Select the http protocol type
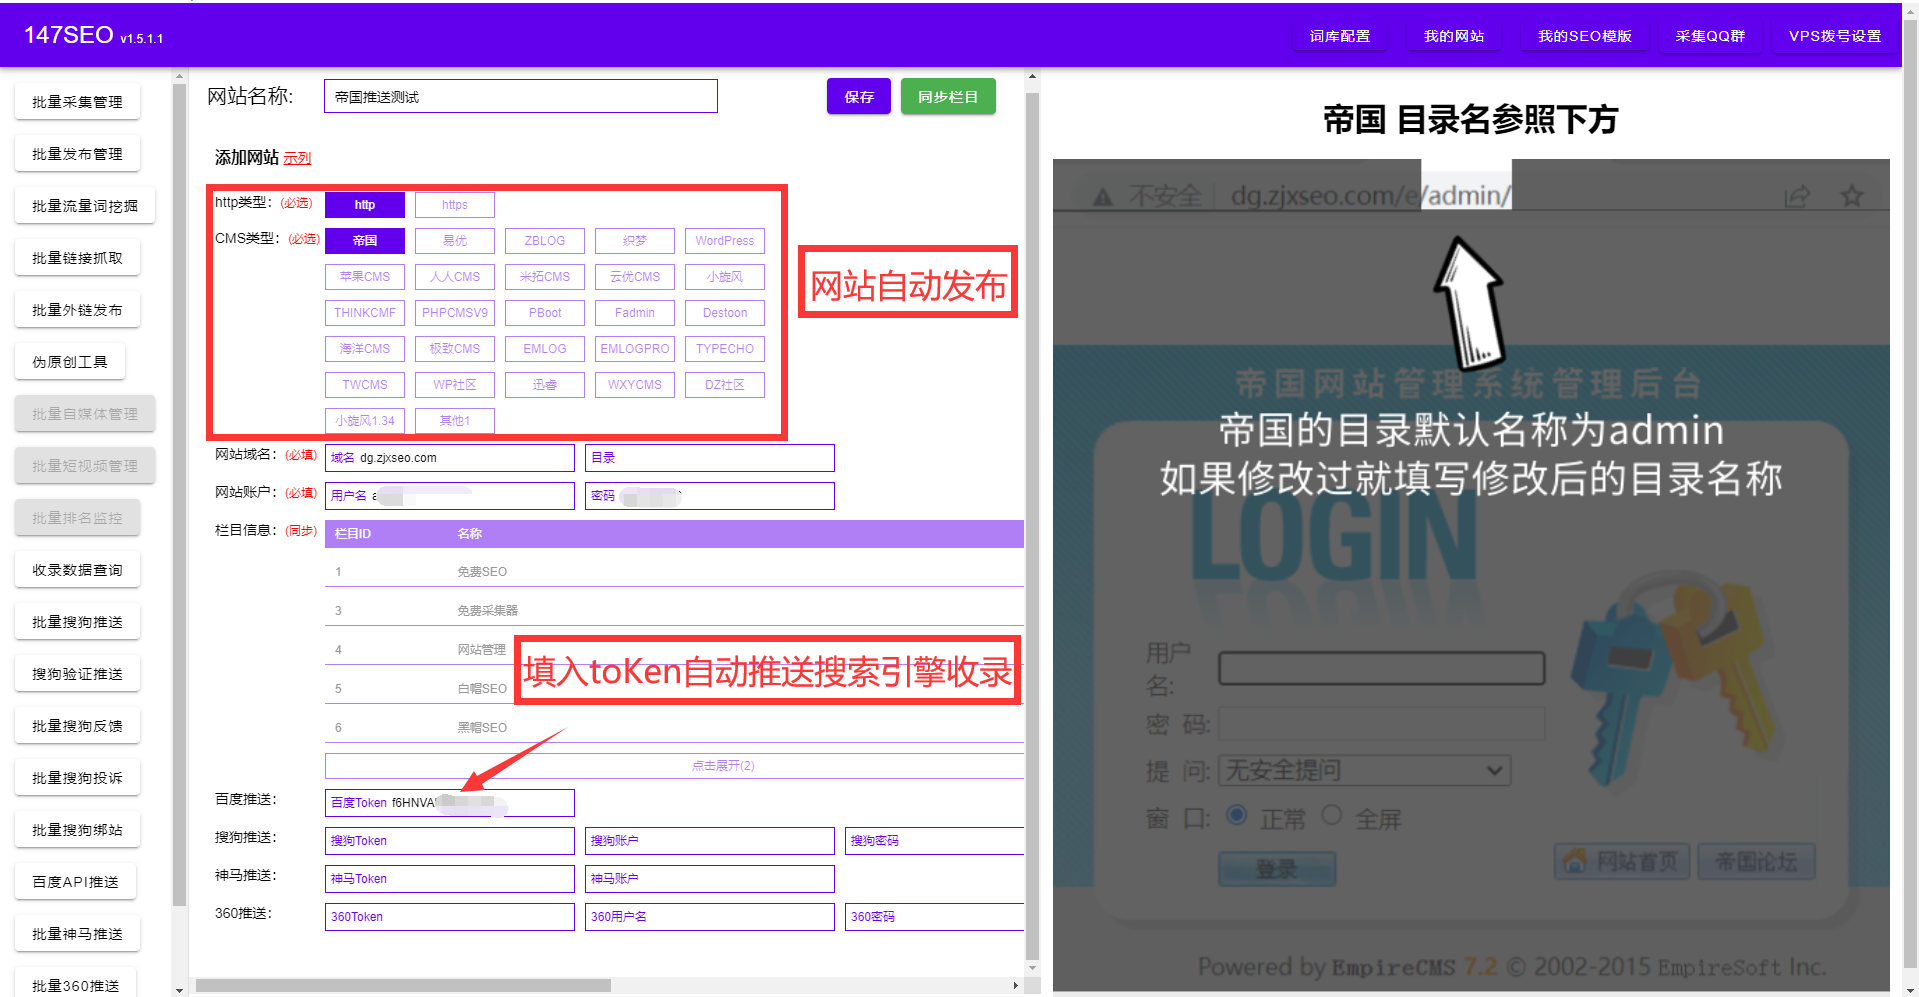Viewport: 1919px width, 997px height. [x=365, y=205]
